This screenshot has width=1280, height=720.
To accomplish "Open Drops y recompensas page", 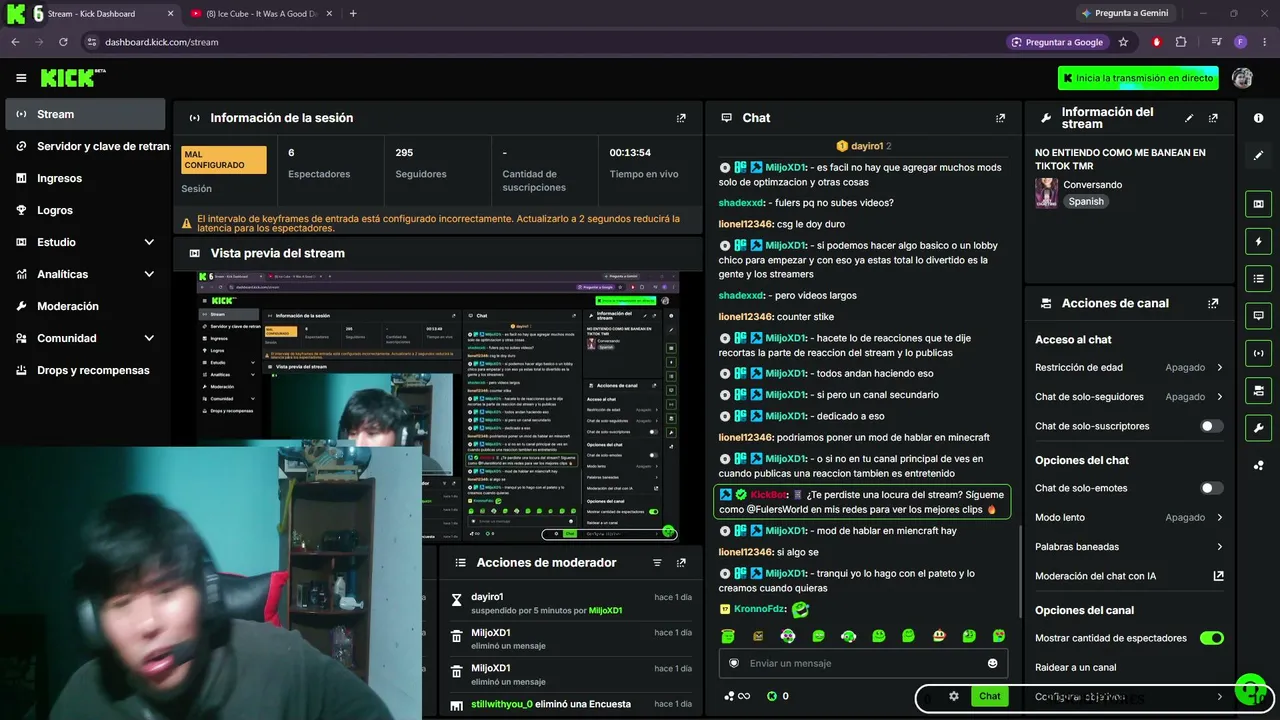I will (x=85, y=370).
